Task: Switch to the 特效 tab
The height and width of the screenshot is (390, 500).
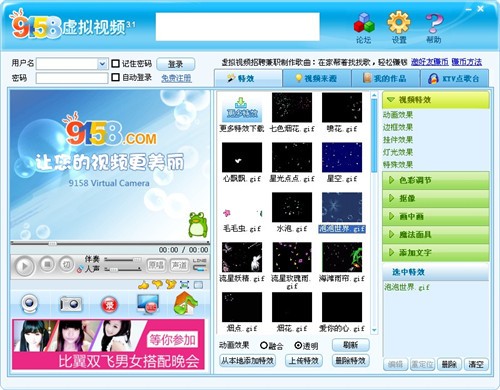Action: point(248,78)
